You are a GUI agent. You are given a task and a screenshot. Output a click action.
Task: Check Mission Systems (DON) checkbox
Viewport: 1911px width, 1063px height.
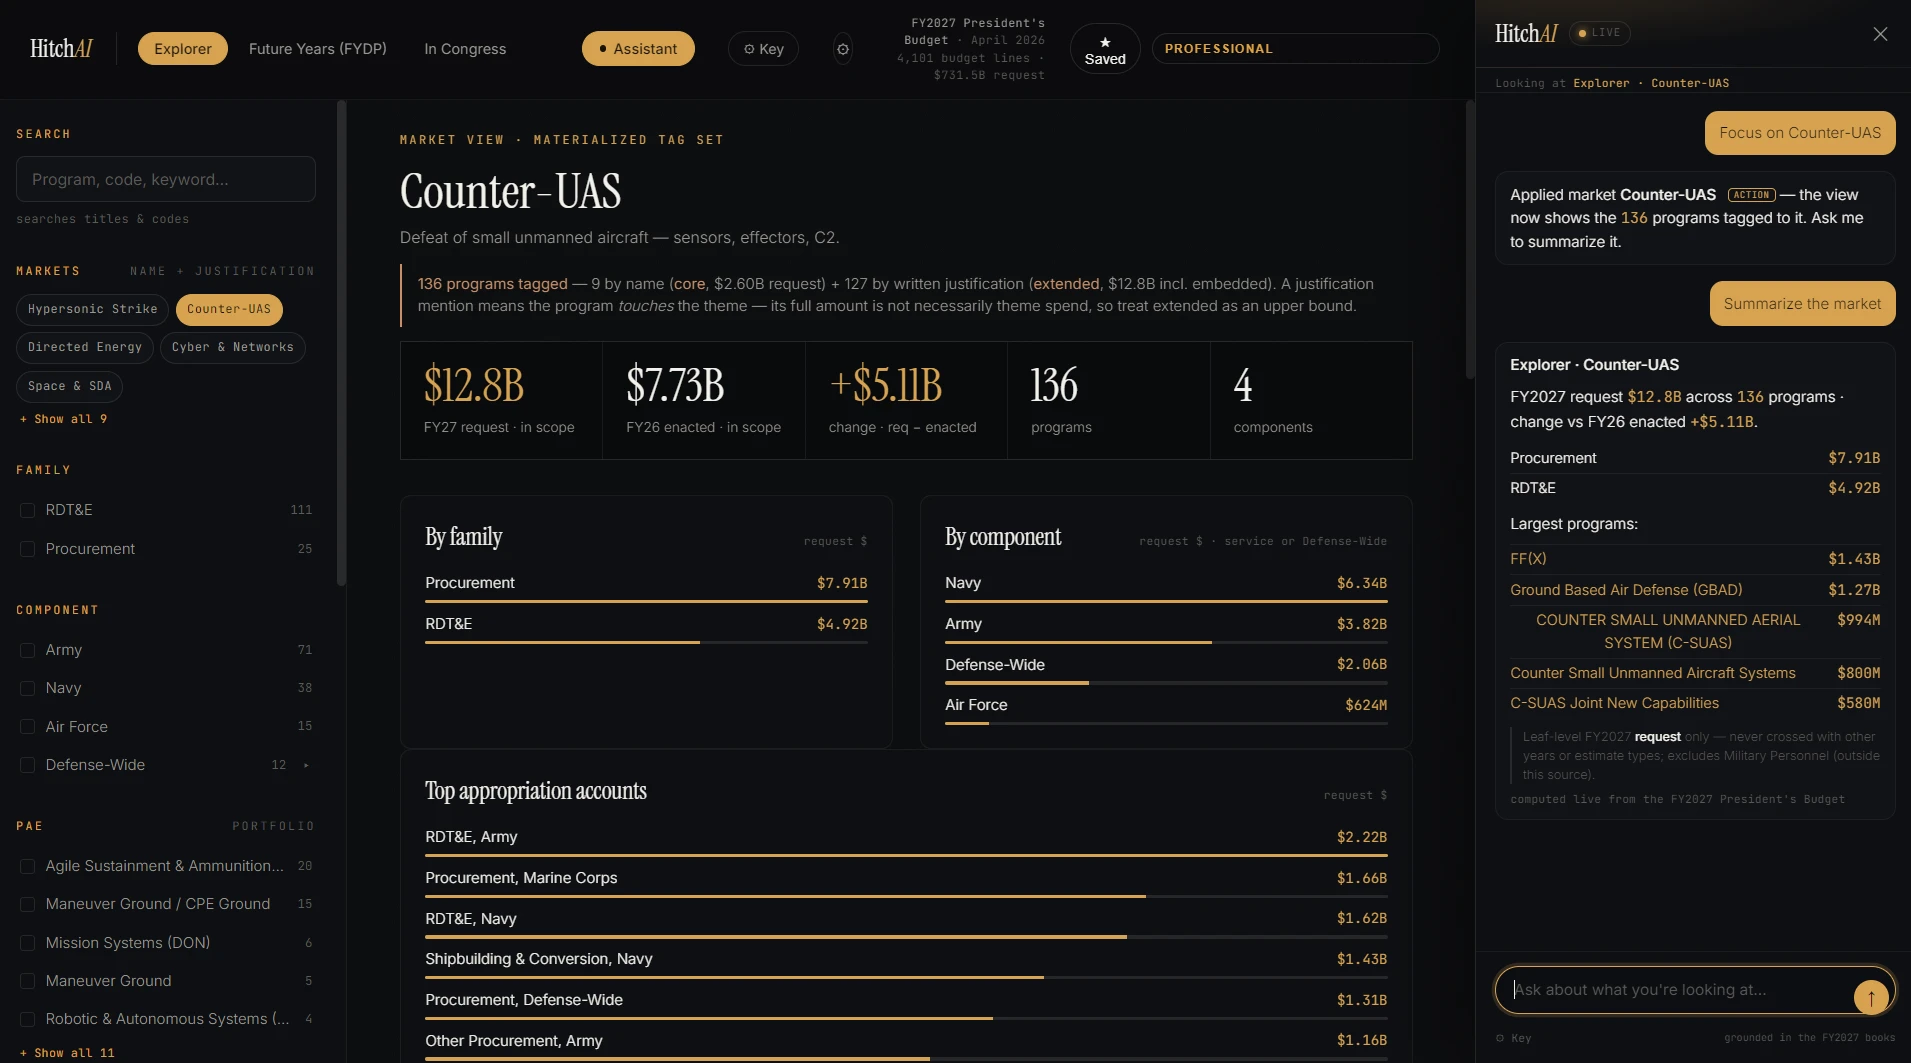(27, 943)
